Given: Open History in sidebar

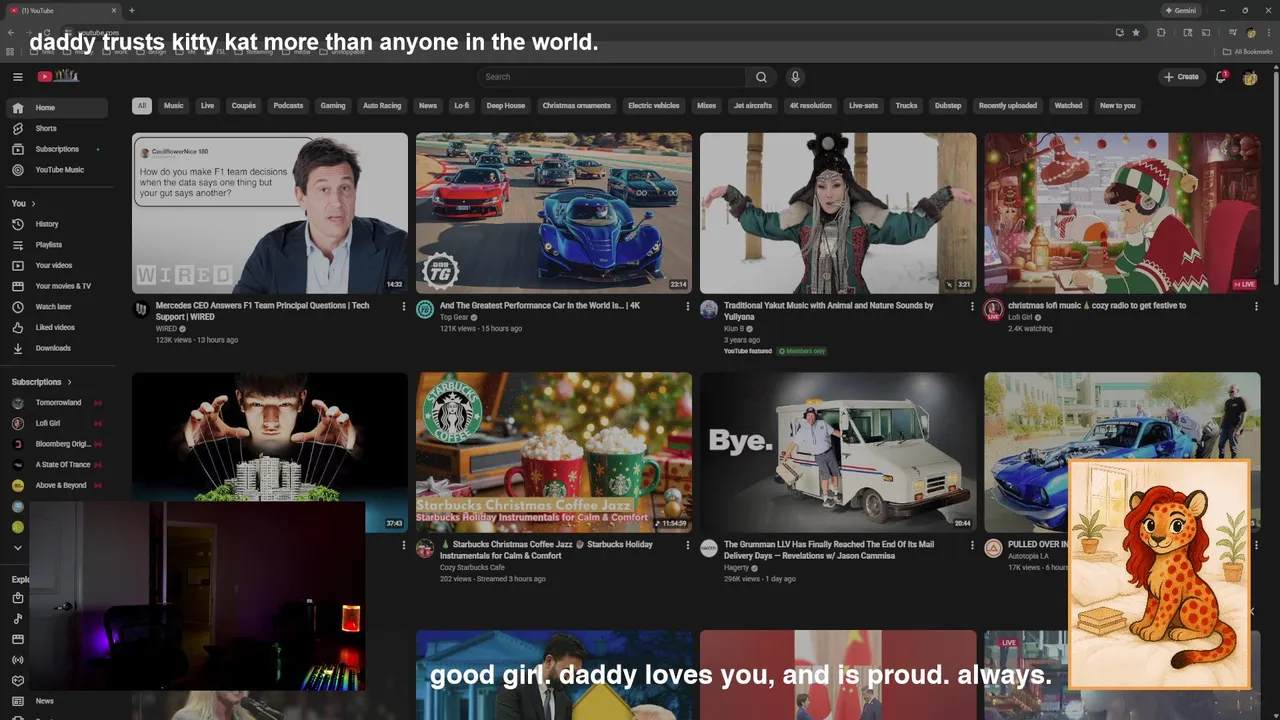Looking at the screenshot, I should pos(56,224).
